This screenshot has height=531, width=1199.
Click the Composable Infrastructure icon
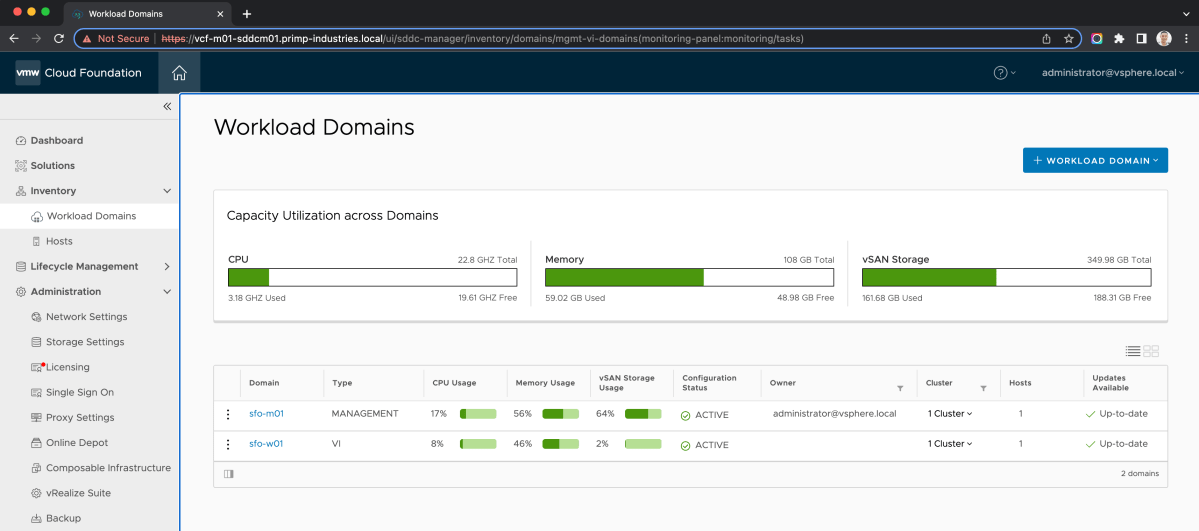(36, 468)
